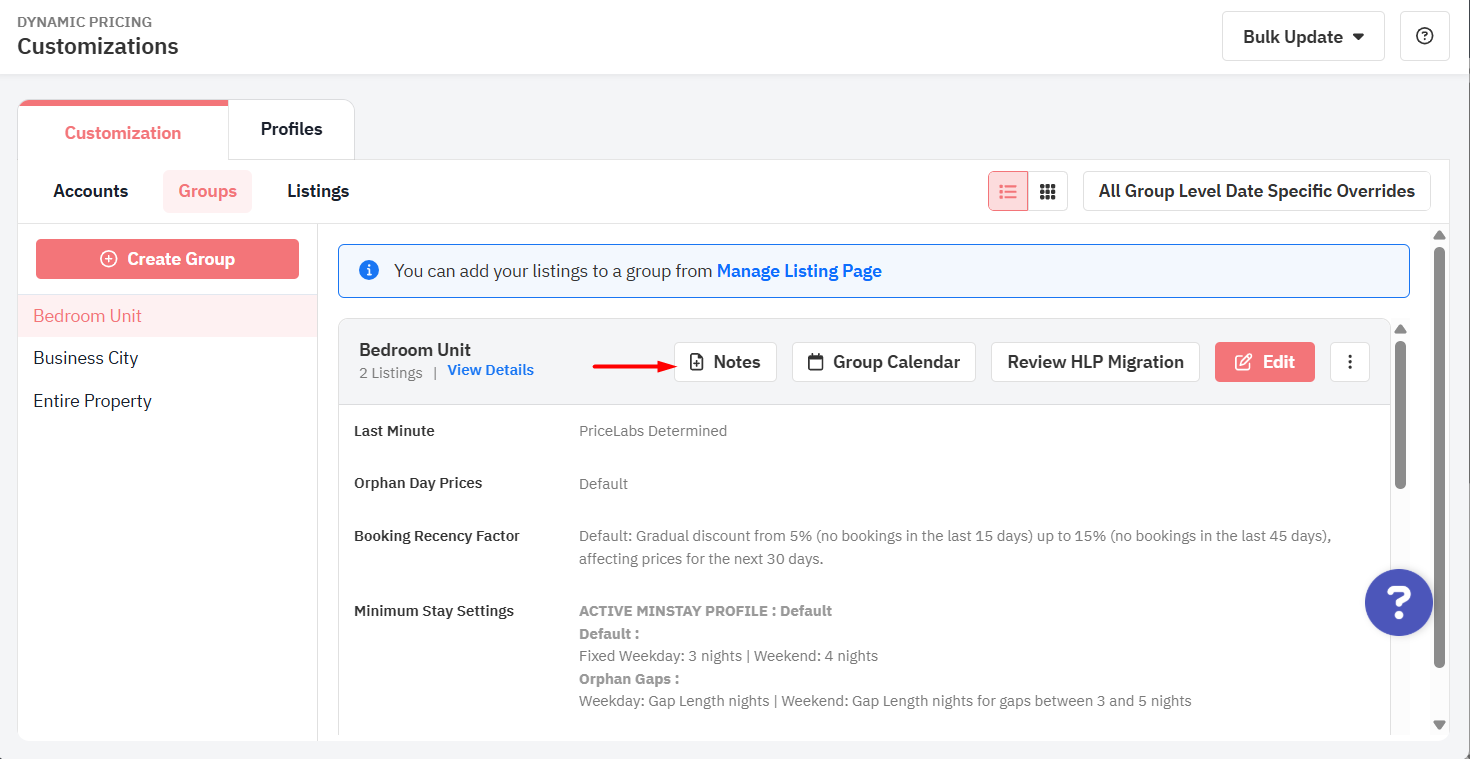Image resolution: width=1470 pixels, height=759 pixels.
Task: Open Notes for Bedroom Unit group
Action: click(x=725, y=362)
